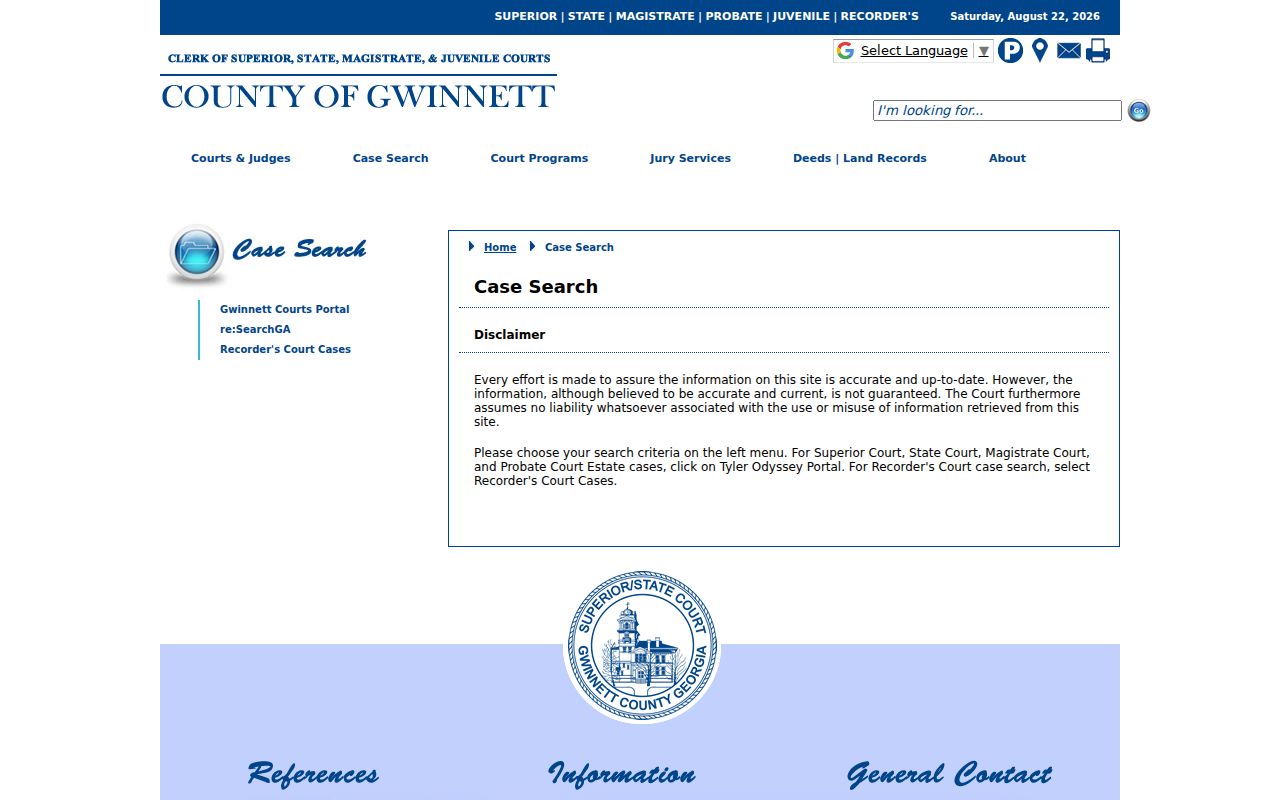Click the SUPERIOR link in top bar

coord(526,16)
